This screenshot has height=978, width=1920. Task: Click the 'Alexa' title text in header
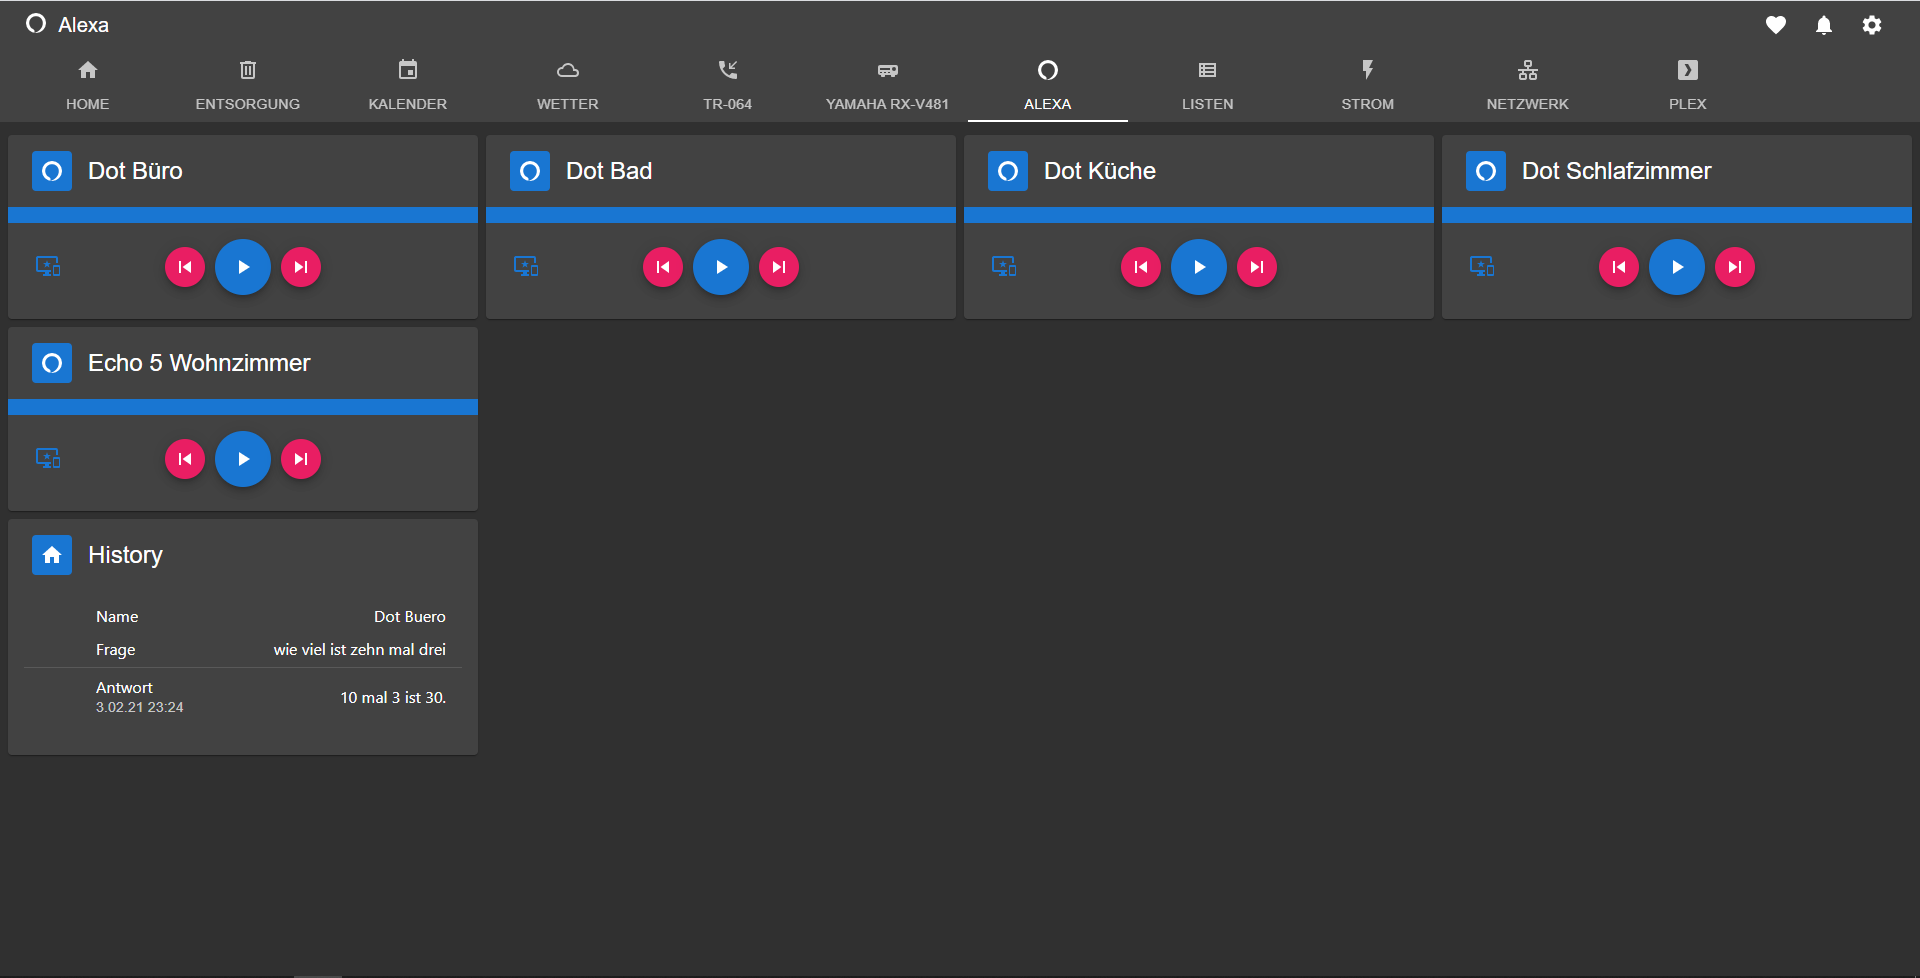83,25
